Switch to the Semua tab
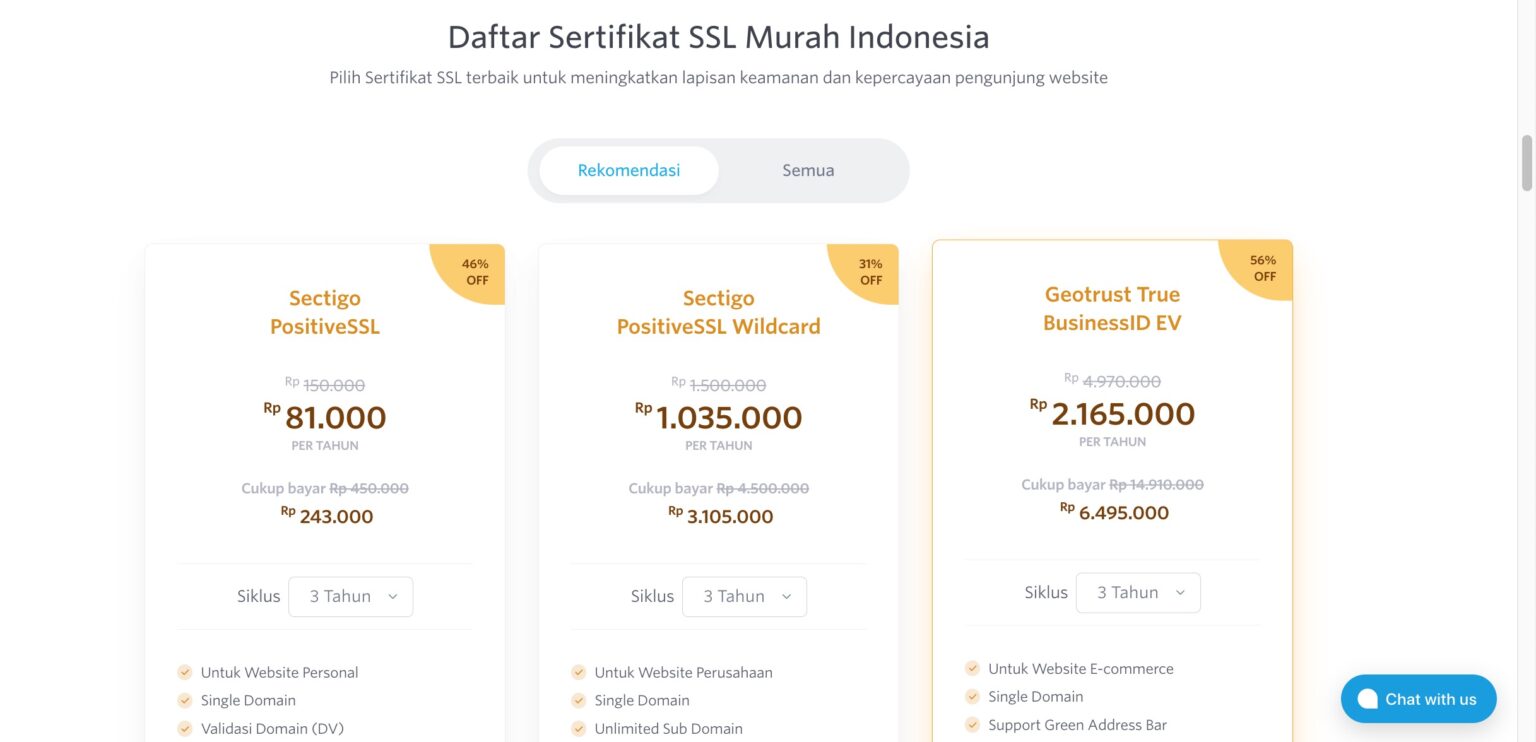The image size is (1536, 742). pyautogui.click(x=807, y=170)
